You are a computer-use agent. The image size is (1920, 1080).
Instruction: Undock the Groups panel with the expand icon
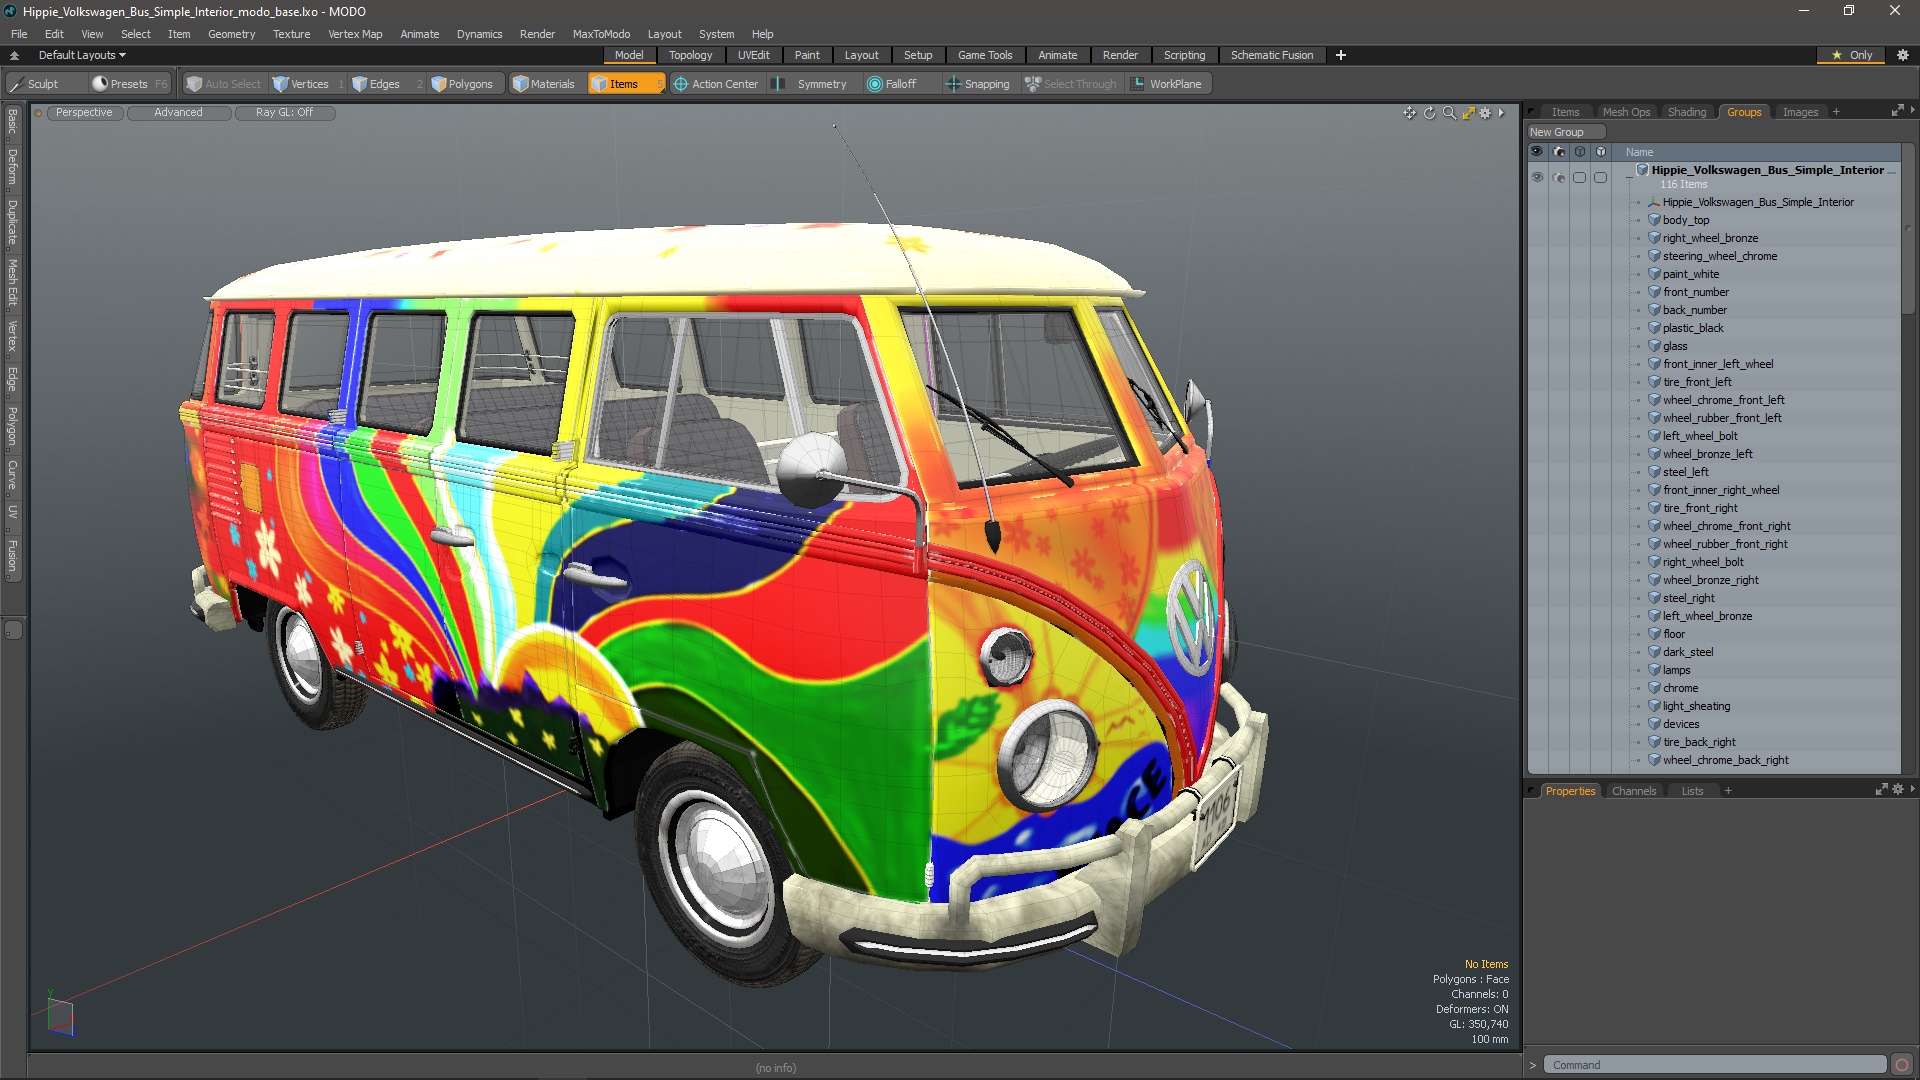pos(1897,111)
